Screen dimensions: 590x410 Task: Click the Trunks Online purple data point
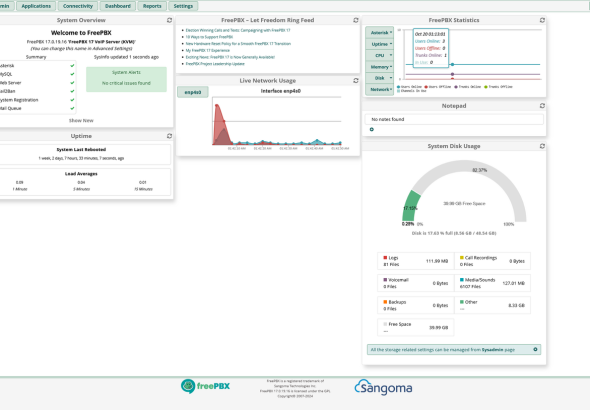coord(452,74)
